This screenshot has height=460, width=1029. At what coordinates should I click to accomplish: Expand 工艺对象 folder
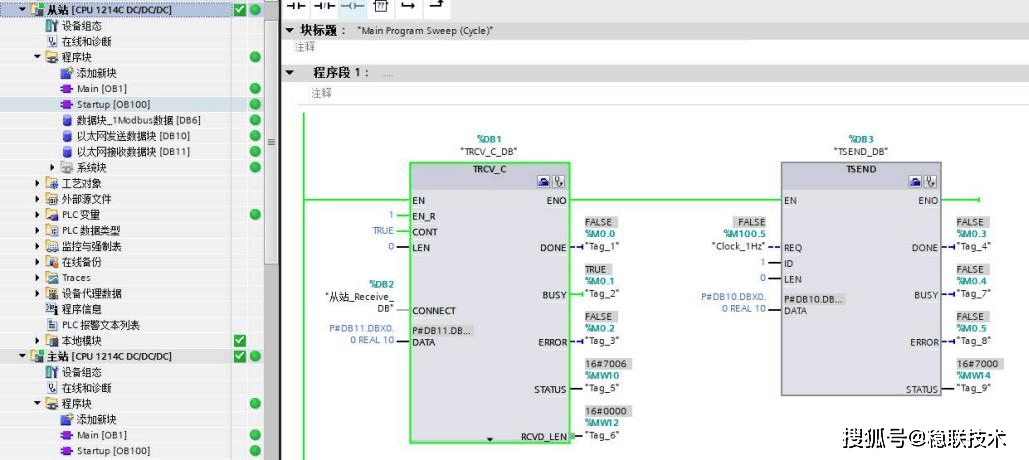37,183
